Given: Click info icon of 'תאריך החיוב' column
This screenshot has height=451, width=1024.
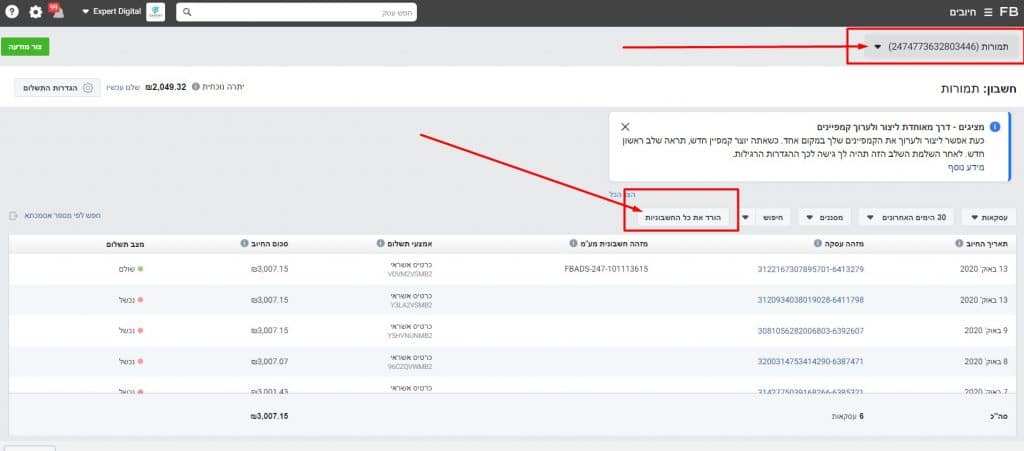Looking at the screenshot, I should click(959, 243).
